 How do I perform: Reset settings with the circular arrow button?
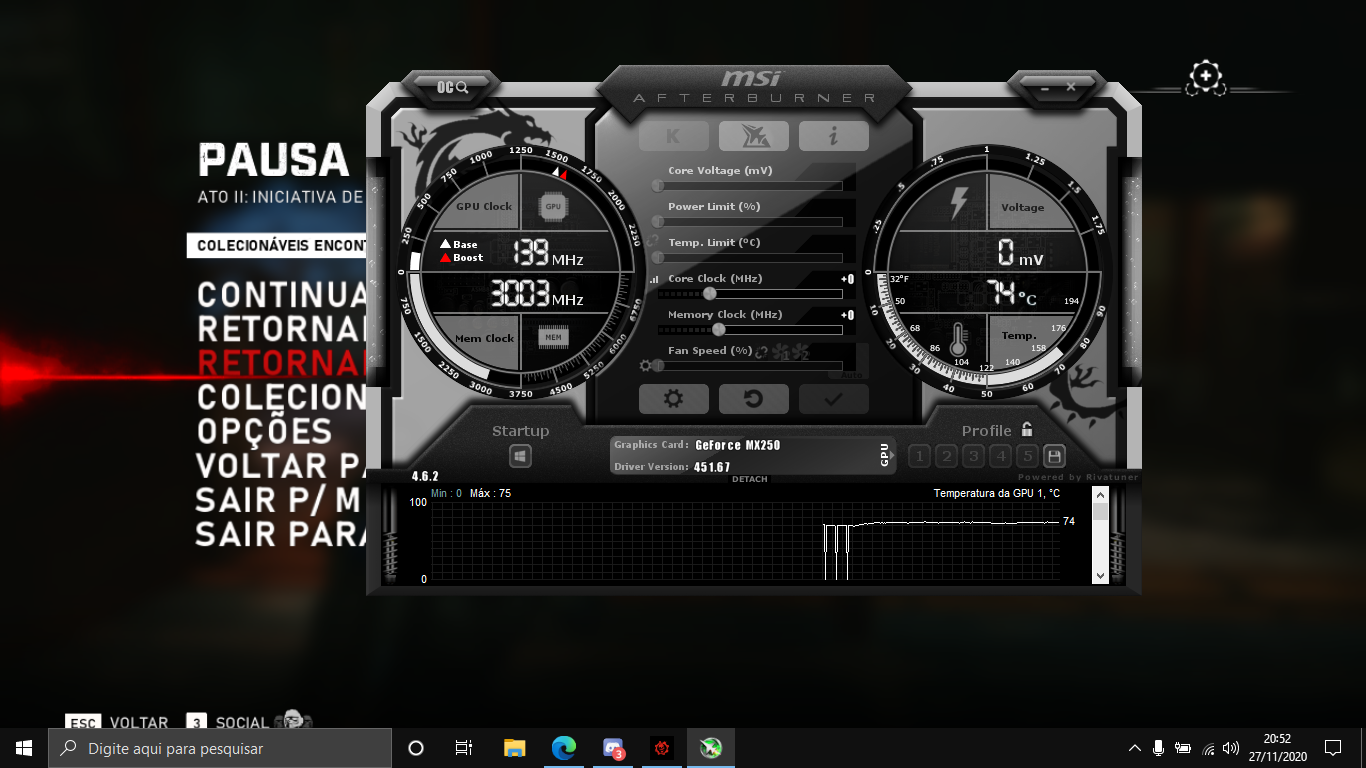tap(753, 399)
